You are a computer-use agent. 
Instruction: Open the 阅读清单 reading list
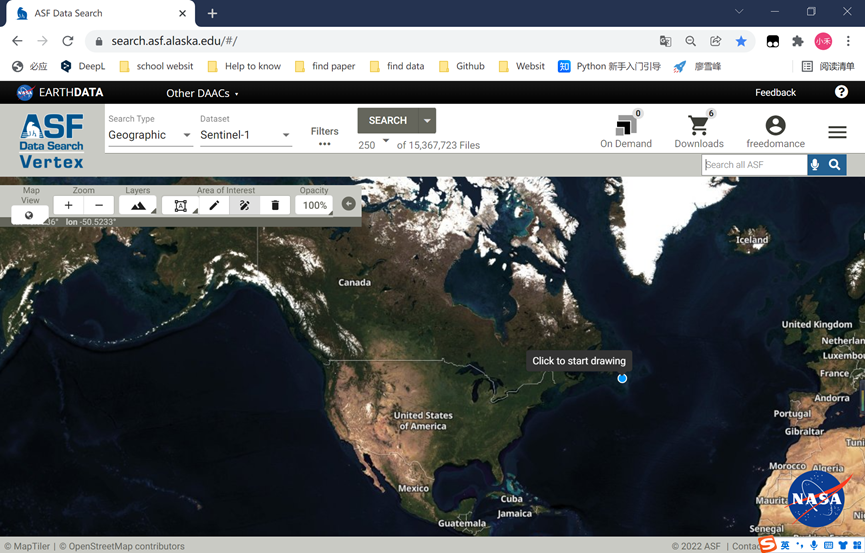(827, 66)
